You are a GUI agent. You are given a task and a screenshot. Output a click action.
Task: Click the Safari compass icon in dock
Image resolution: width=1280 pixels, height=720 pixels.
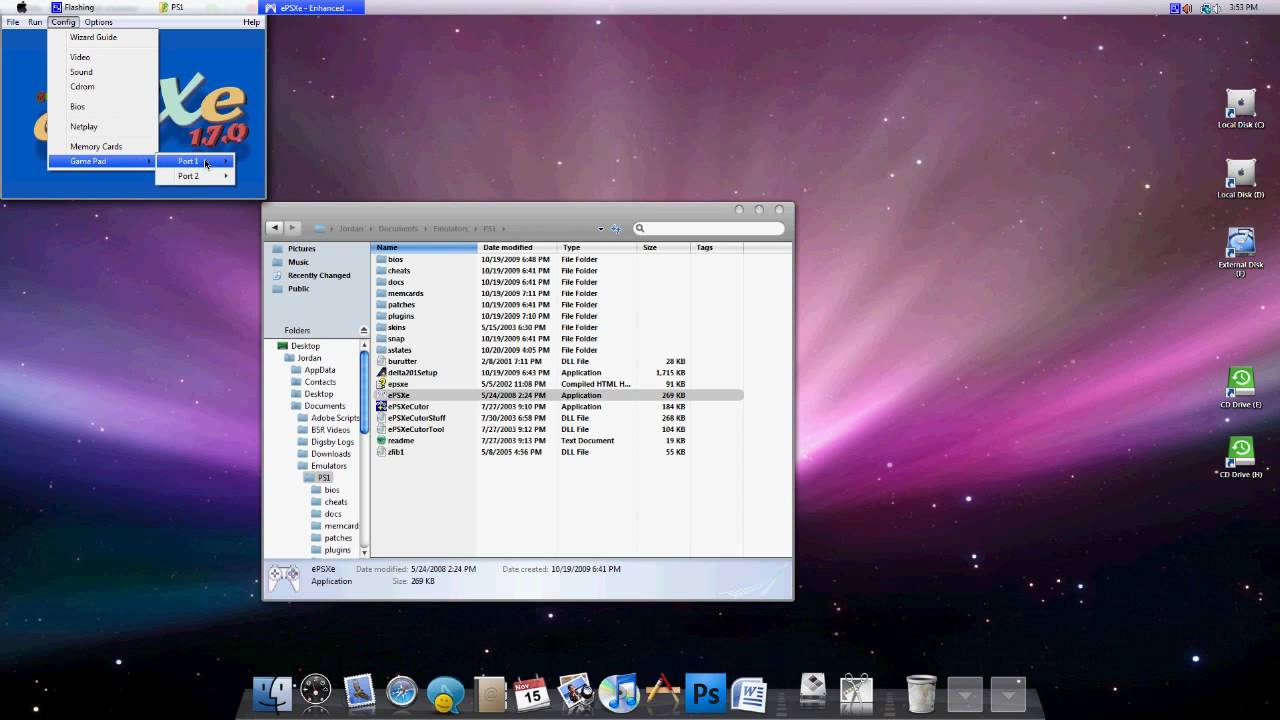[x=402, y=692]
